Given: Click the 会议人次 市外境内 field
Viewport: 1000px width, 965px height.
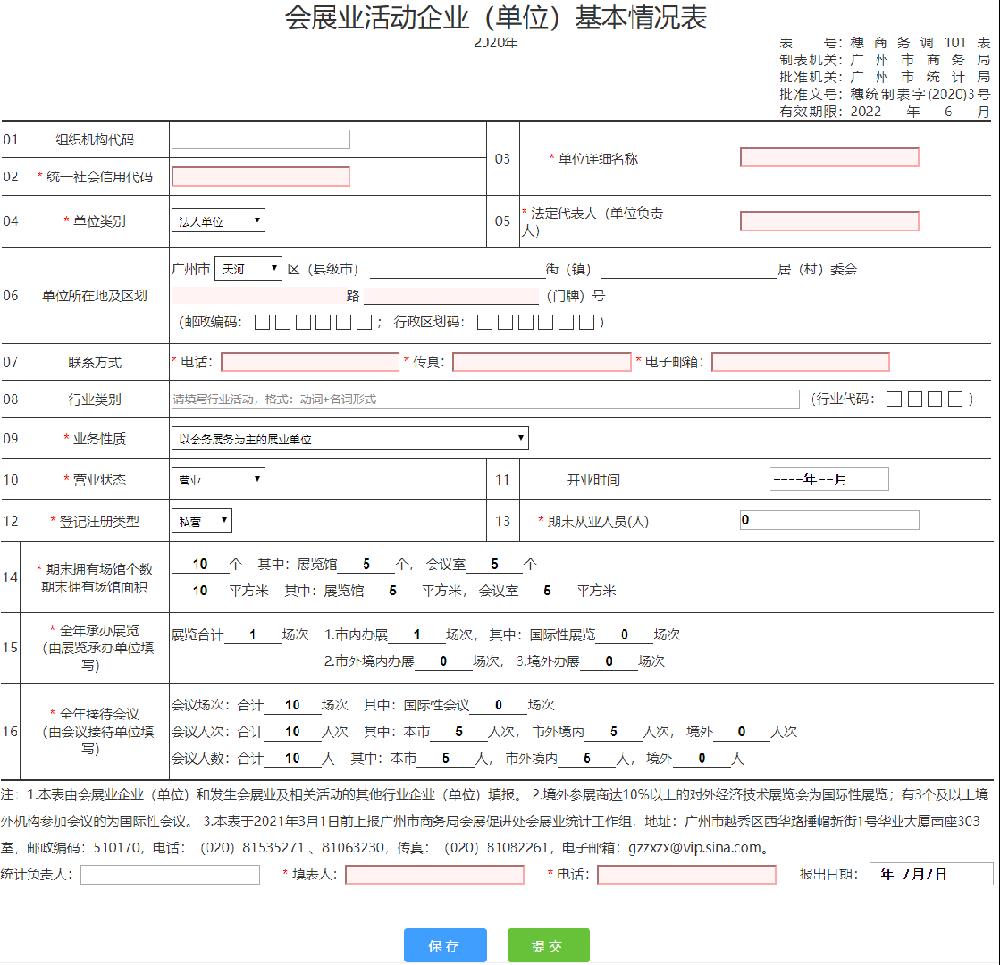Looking at the screenshot, I should click(x=614, y=732).
